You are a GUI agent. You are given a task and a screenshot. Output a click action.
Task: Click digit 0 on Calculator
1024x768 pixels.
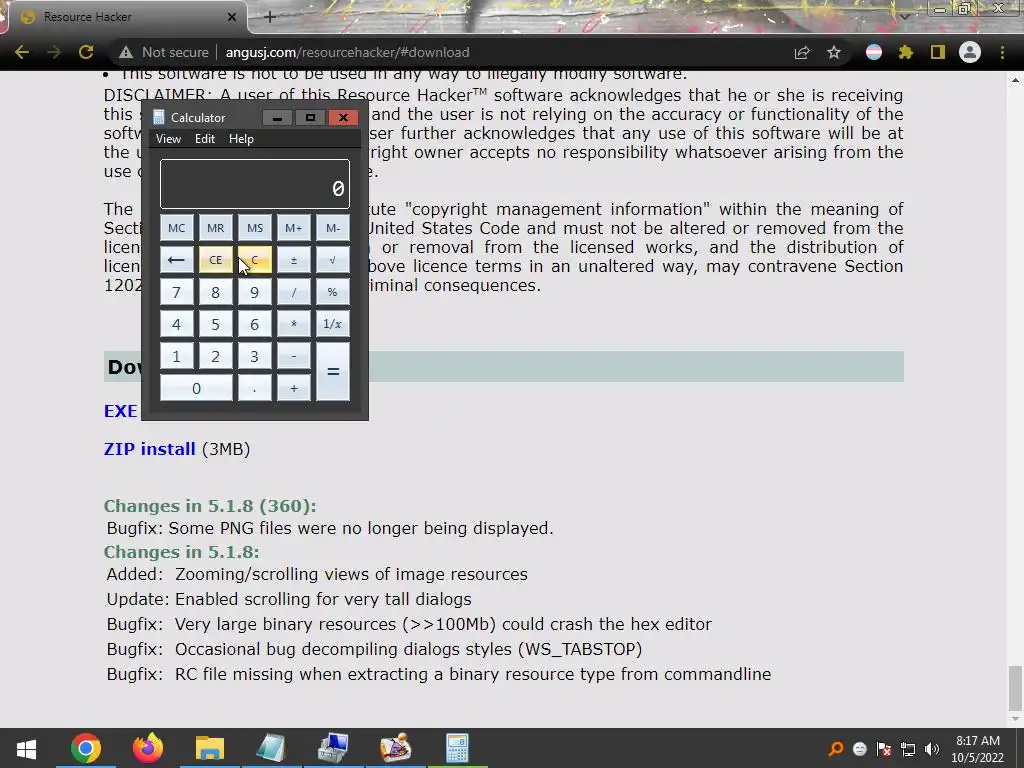(196, 388)
